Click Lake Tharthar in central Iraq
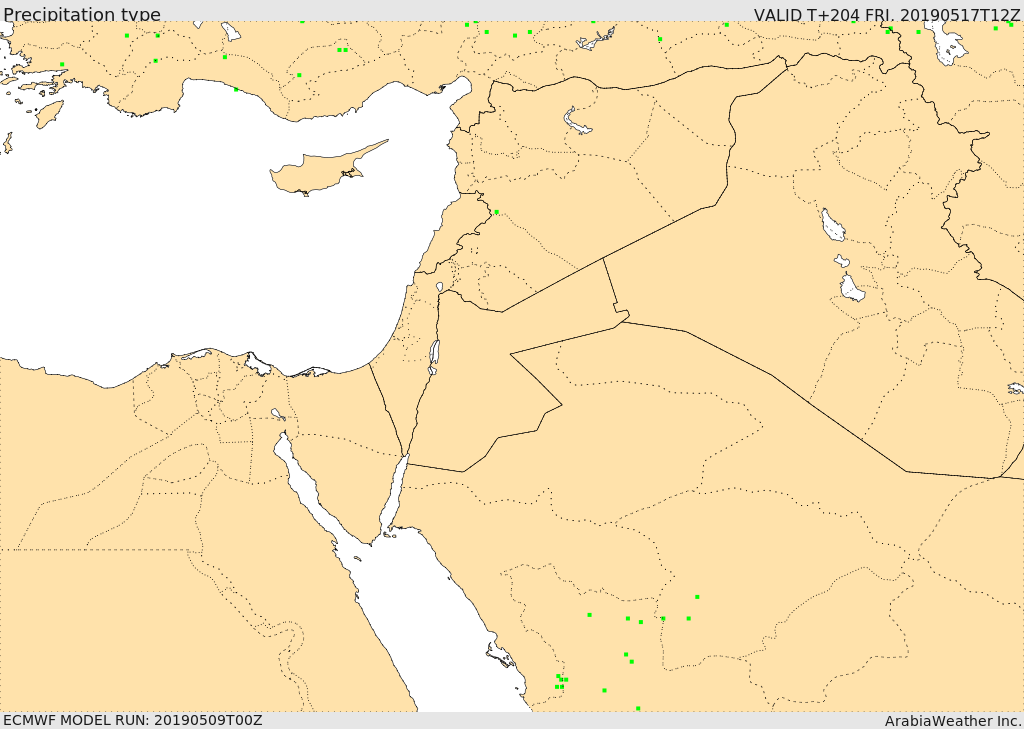The image size is (1024, 729). 832,226
